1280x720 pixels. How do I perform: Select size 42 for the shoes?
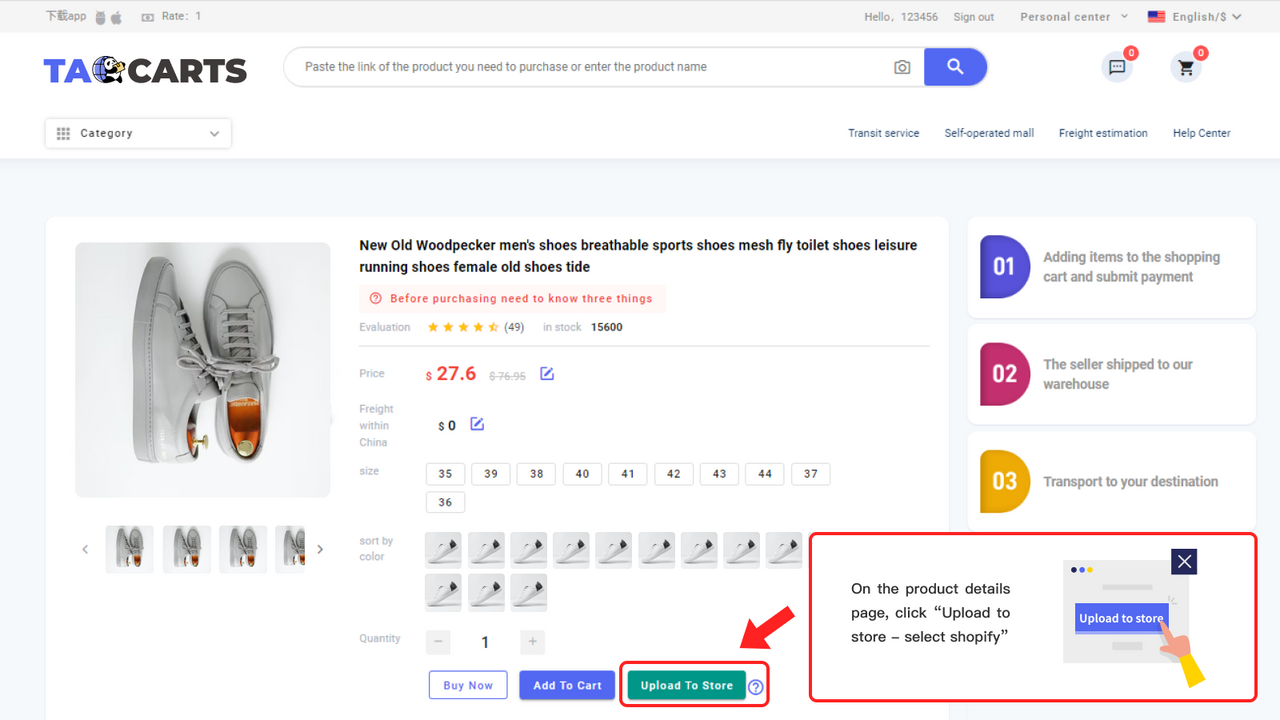[x=673, y=473]
